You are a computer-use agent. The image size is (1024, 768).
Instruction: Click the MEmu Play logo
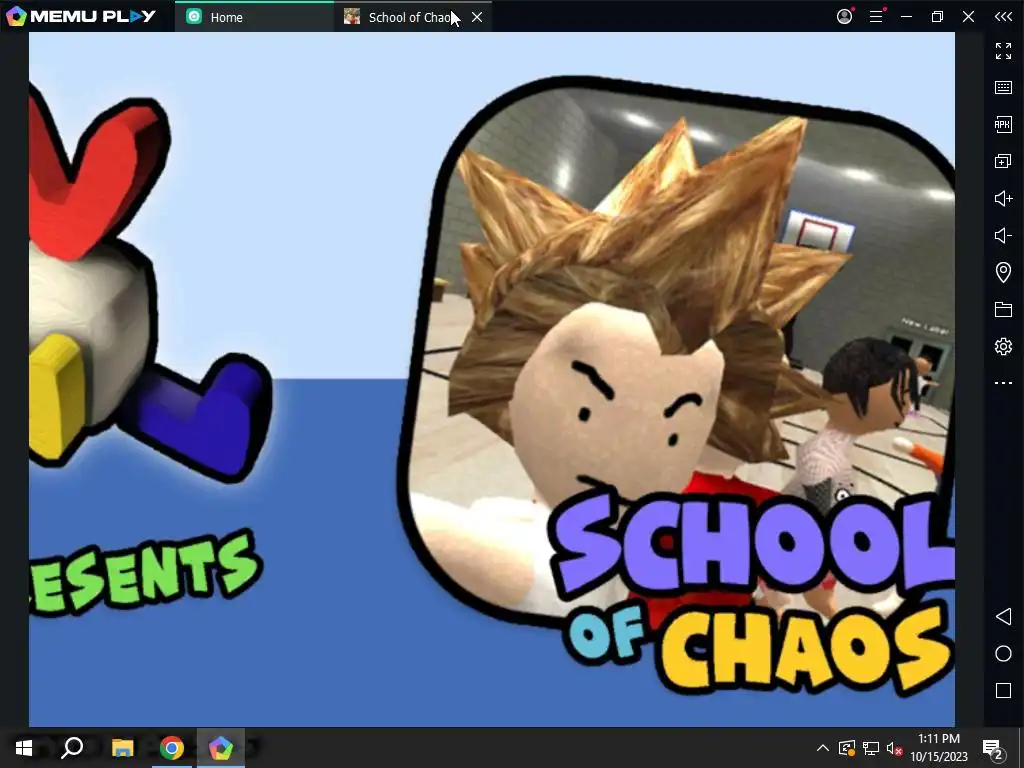80,16
